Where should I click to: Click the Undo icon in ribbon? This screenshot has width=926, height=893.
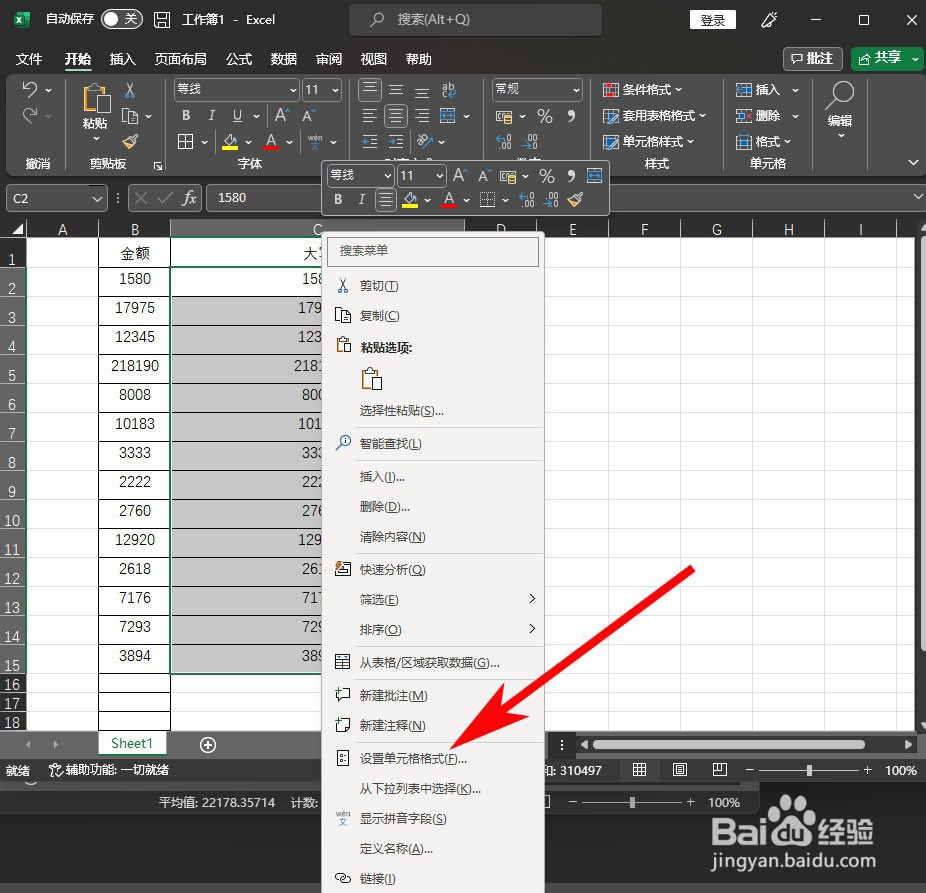pyautogui.click(x=30, y=90)
